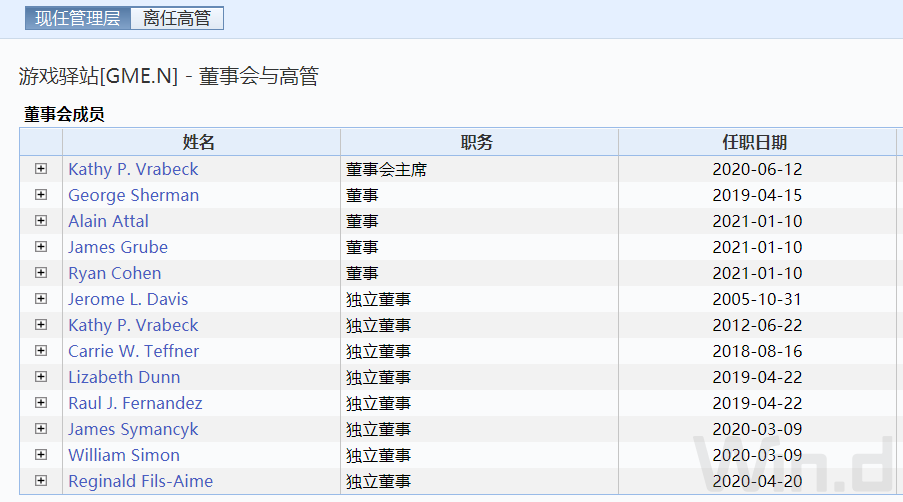Select date cell in William Simon row
This screenshot has height=502, width=903.
tap(757, 455)
